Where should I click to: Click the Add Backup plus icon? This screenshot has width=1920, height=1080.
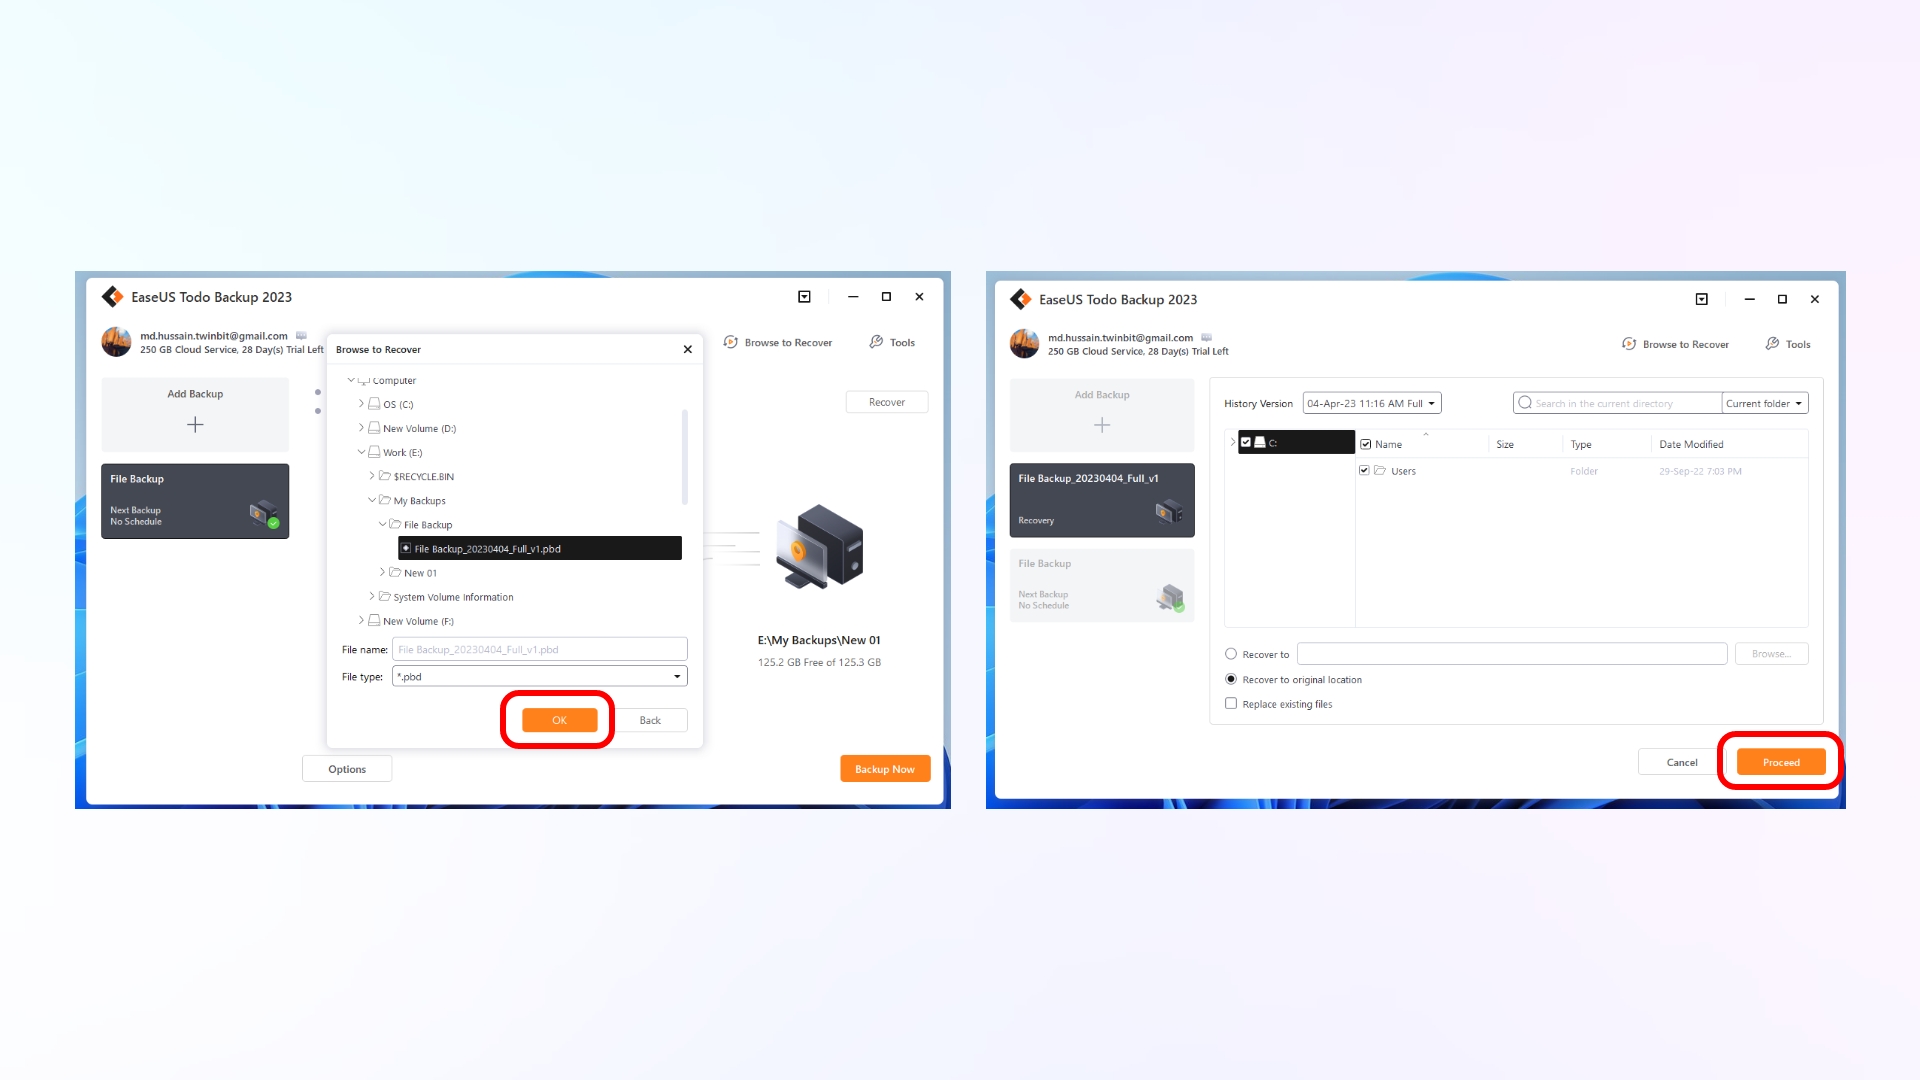tap(195, 423)
